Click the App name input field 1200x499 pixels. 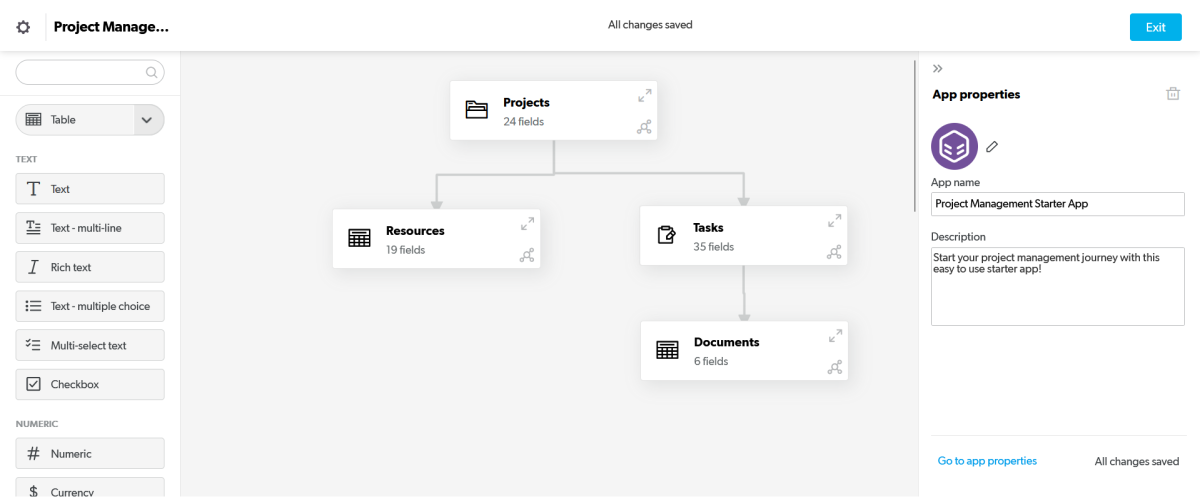point(1057,203)
